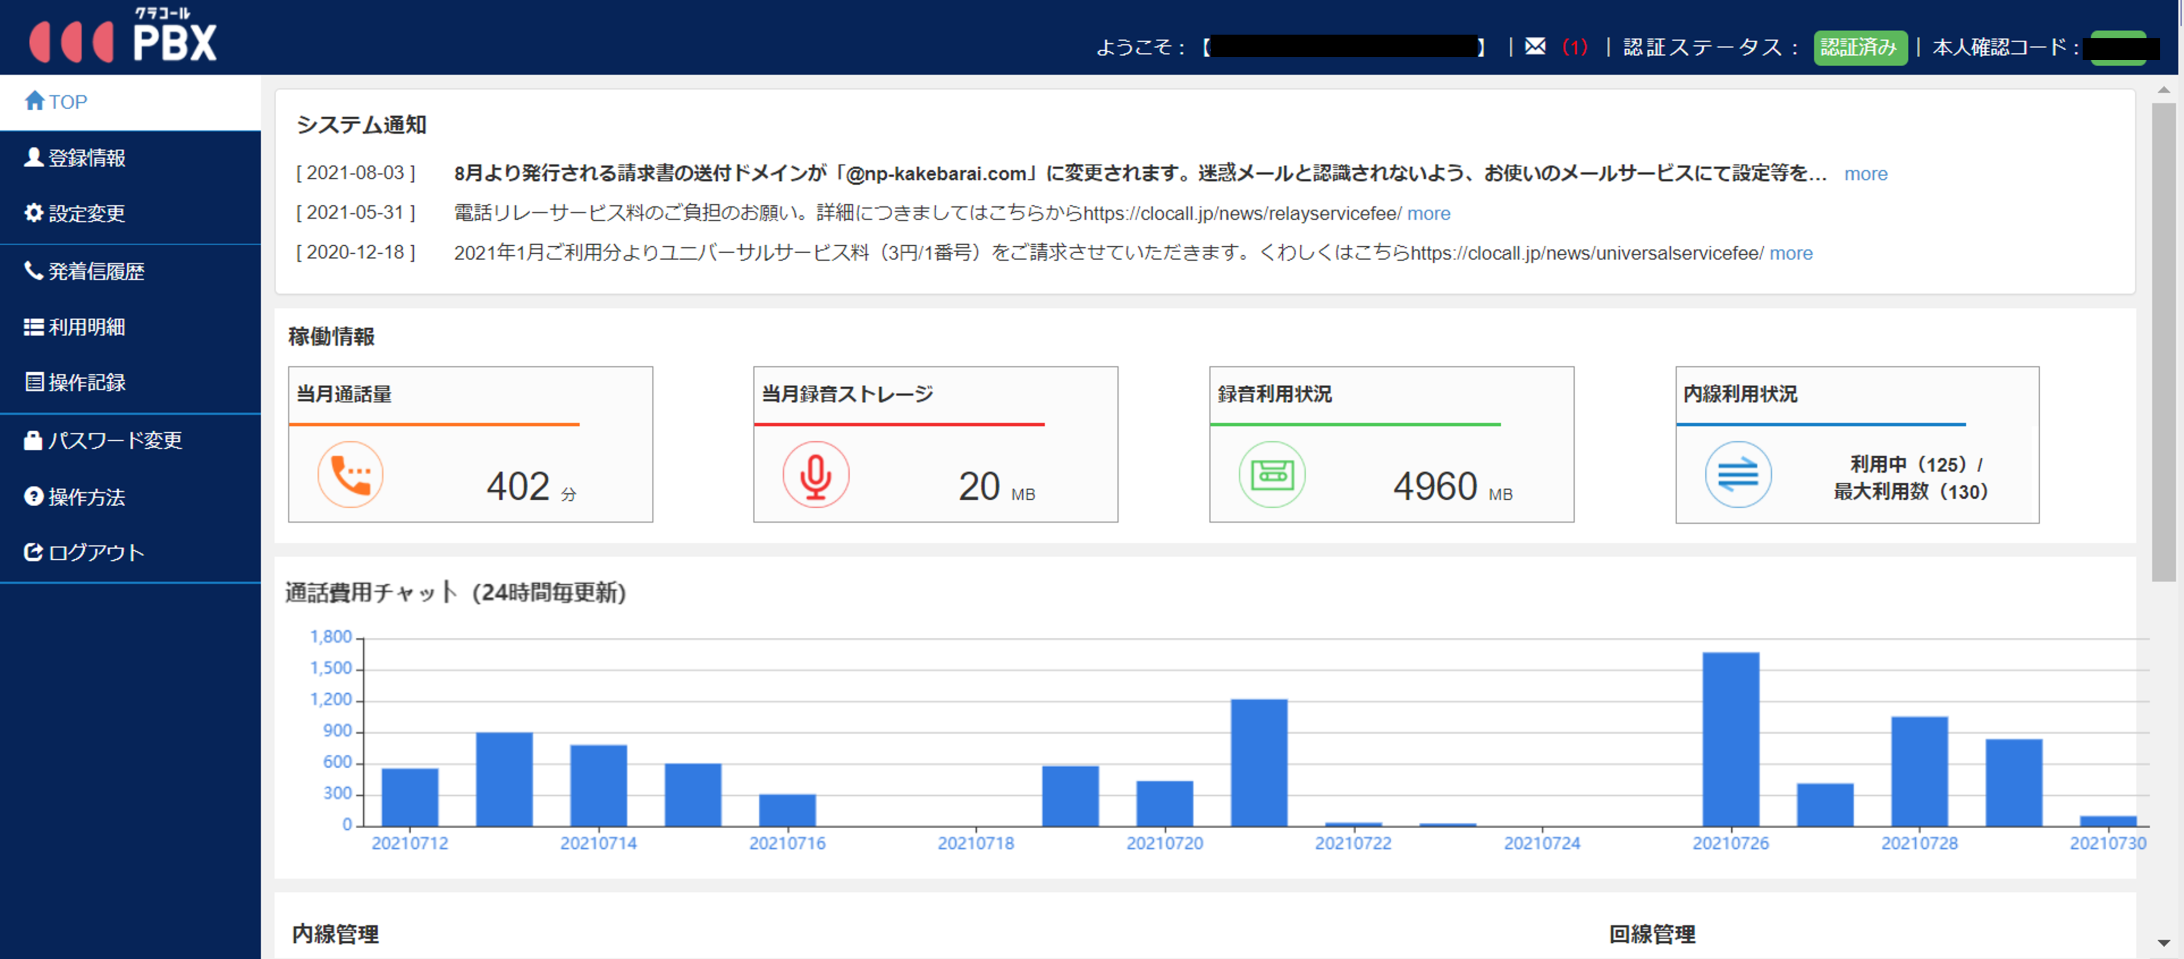Click the red microphone recording storage icon
Image resolution: width=2184 pixels, height=959 pixels.
[815, 475]
